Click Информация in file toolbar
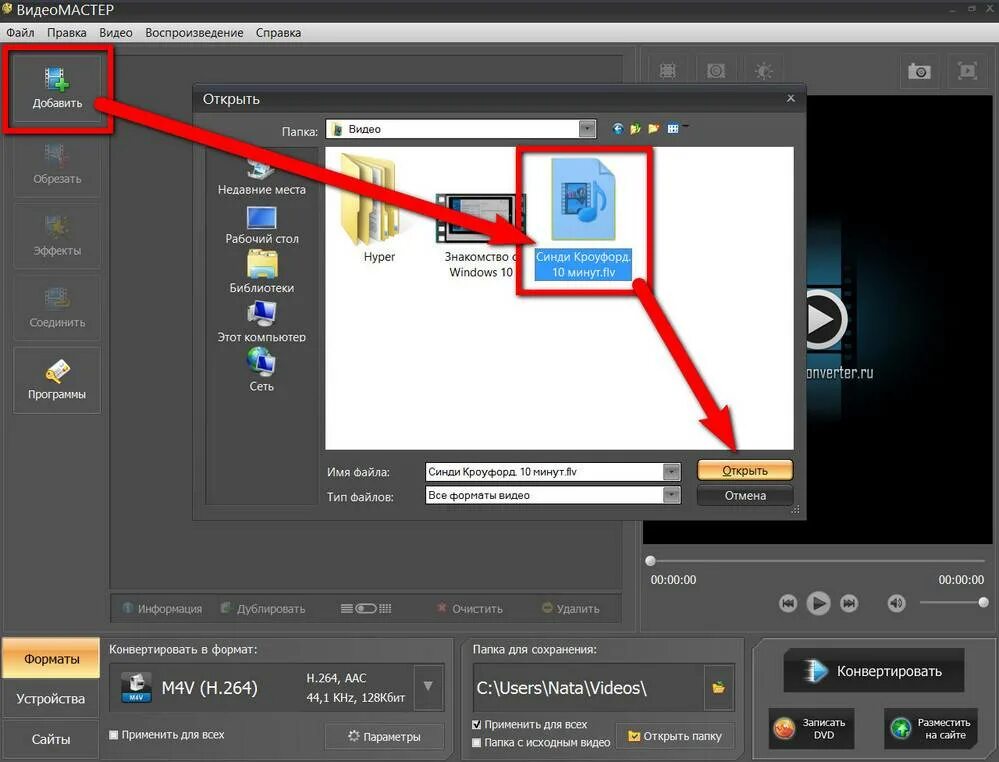The height and width of the screenshot is (762, 999). 162,608
